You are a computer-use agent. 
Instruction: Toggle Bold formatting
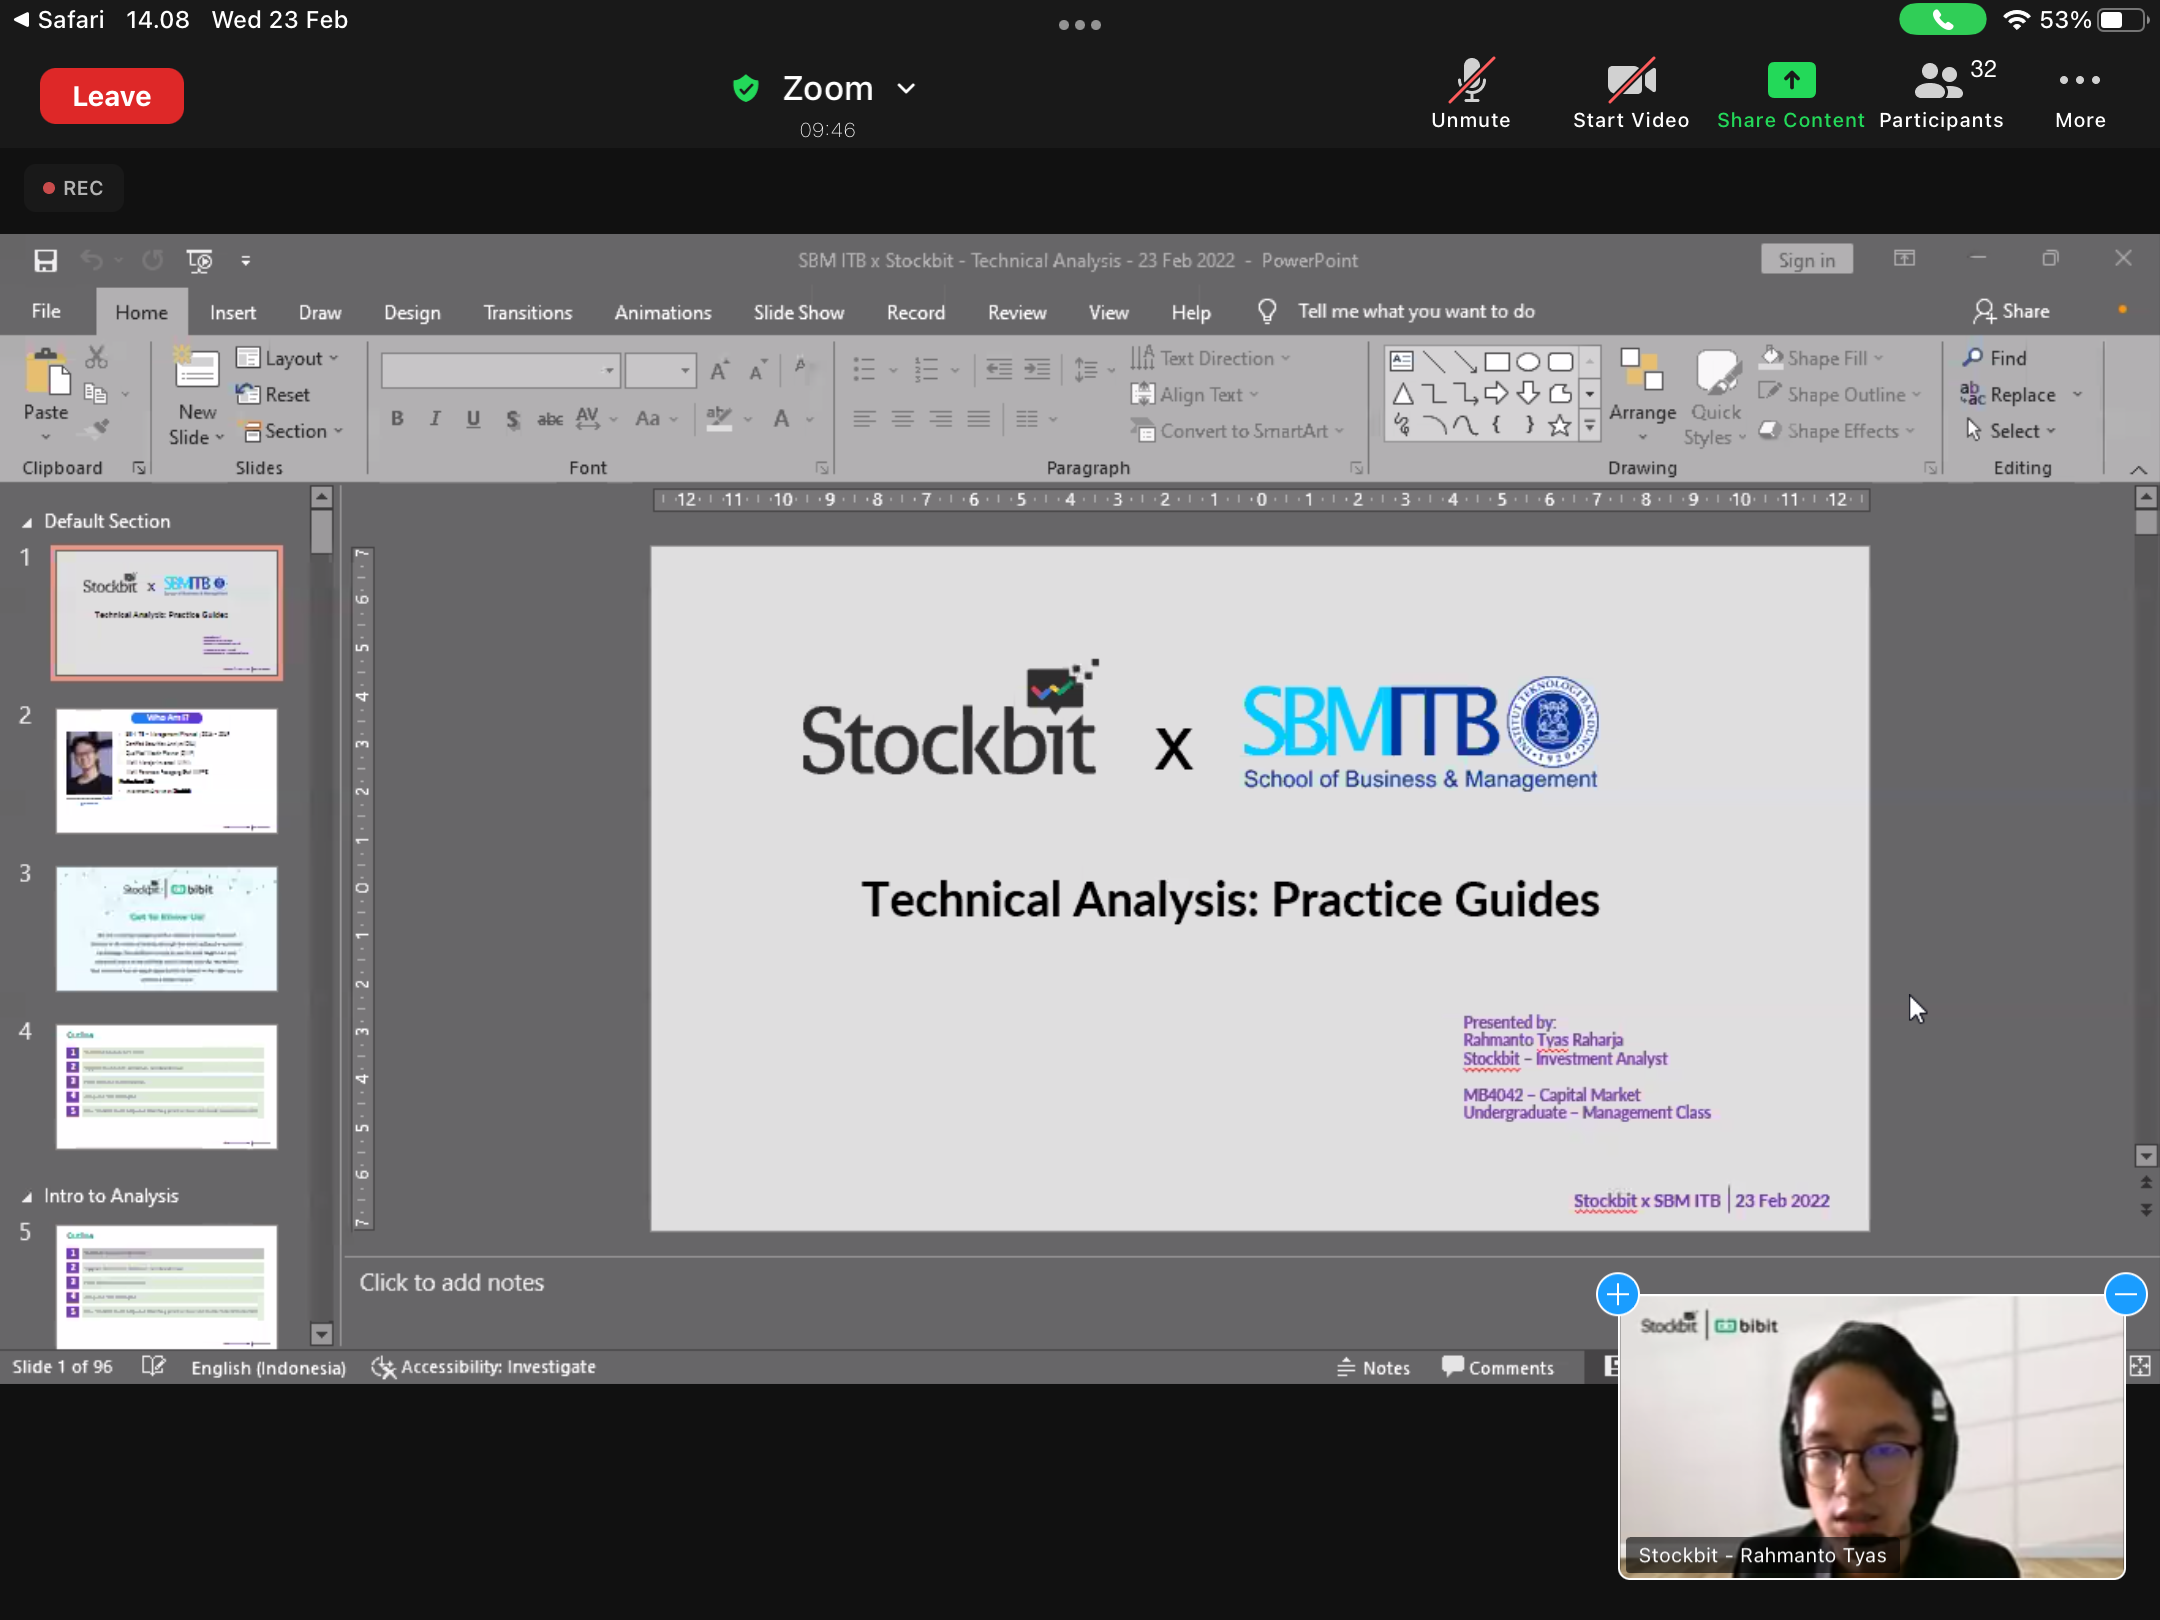[397, 419]
